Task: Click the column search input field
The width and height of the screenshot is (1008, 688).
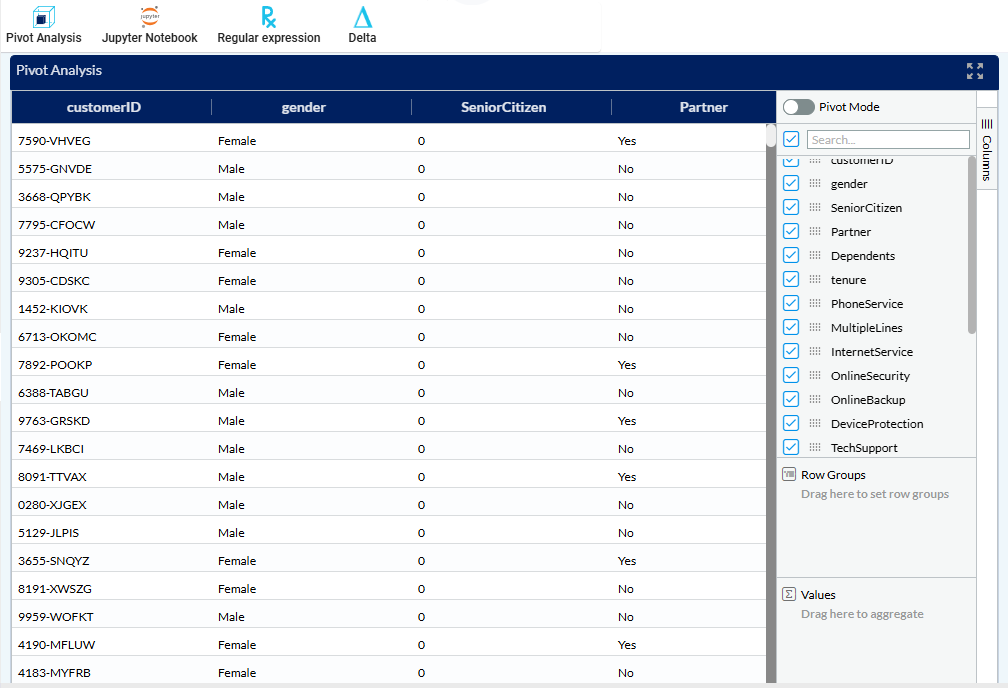Action: pyautogui.click(x=888, y=140)
